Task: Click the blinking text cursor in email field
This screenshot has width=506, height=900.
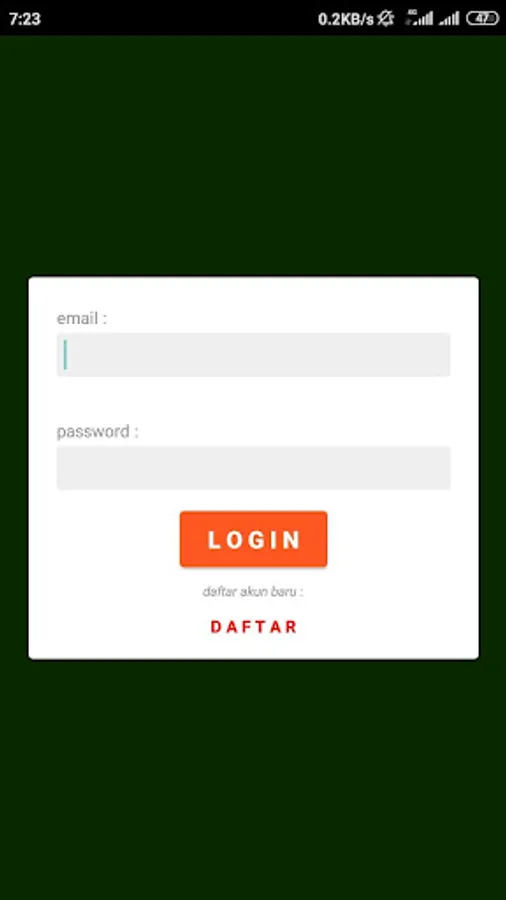Action: tap(65, 355)
